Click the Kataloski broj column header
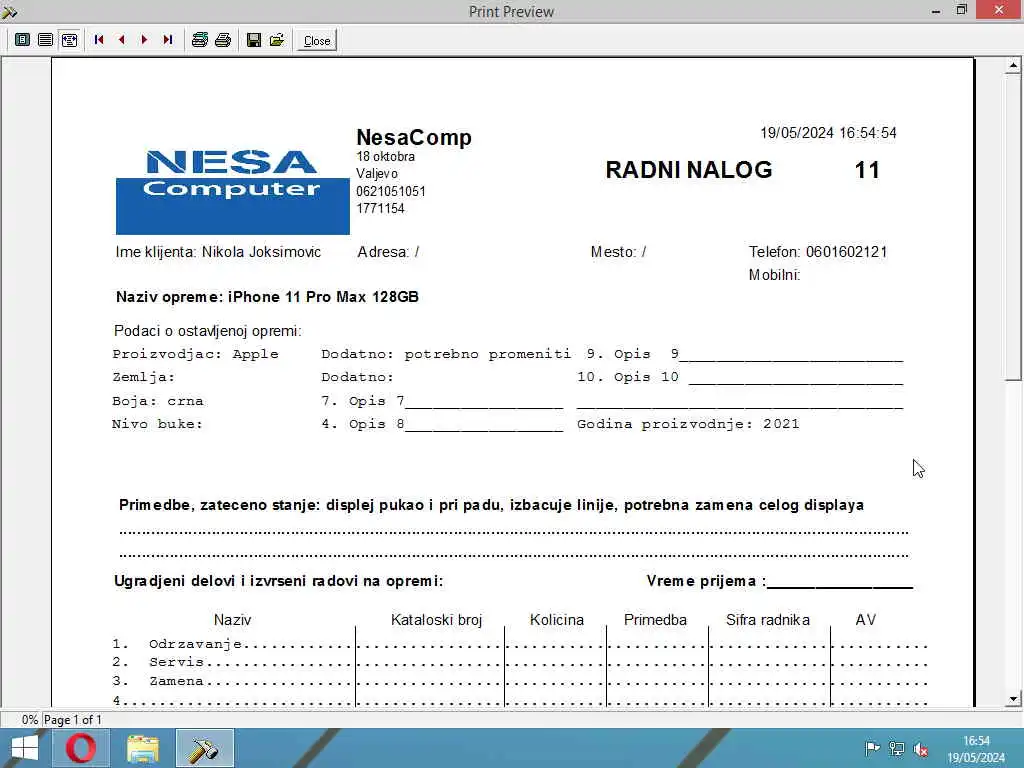The width and height of the screenshot is (1024, 768). pyautogui.click(x=436, y=620)
